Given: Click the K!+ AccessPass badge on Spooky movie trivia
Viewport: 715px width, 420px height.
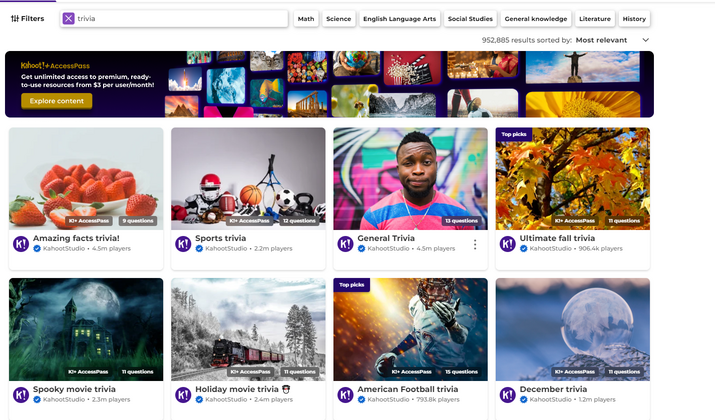Looking at the screenshot, I should pos(88,372).
